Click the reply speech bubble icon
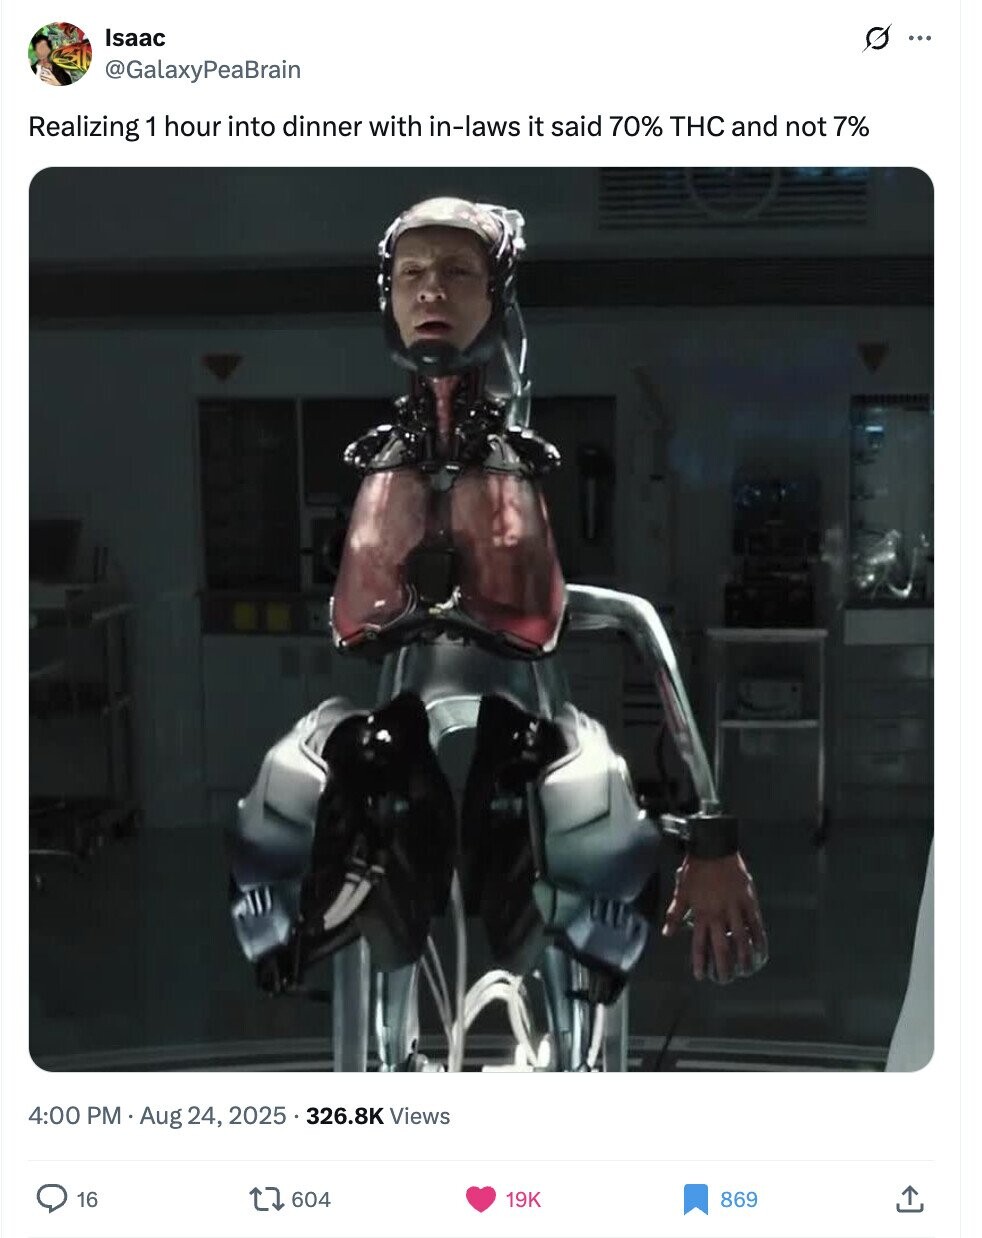 coord(51,1198)
